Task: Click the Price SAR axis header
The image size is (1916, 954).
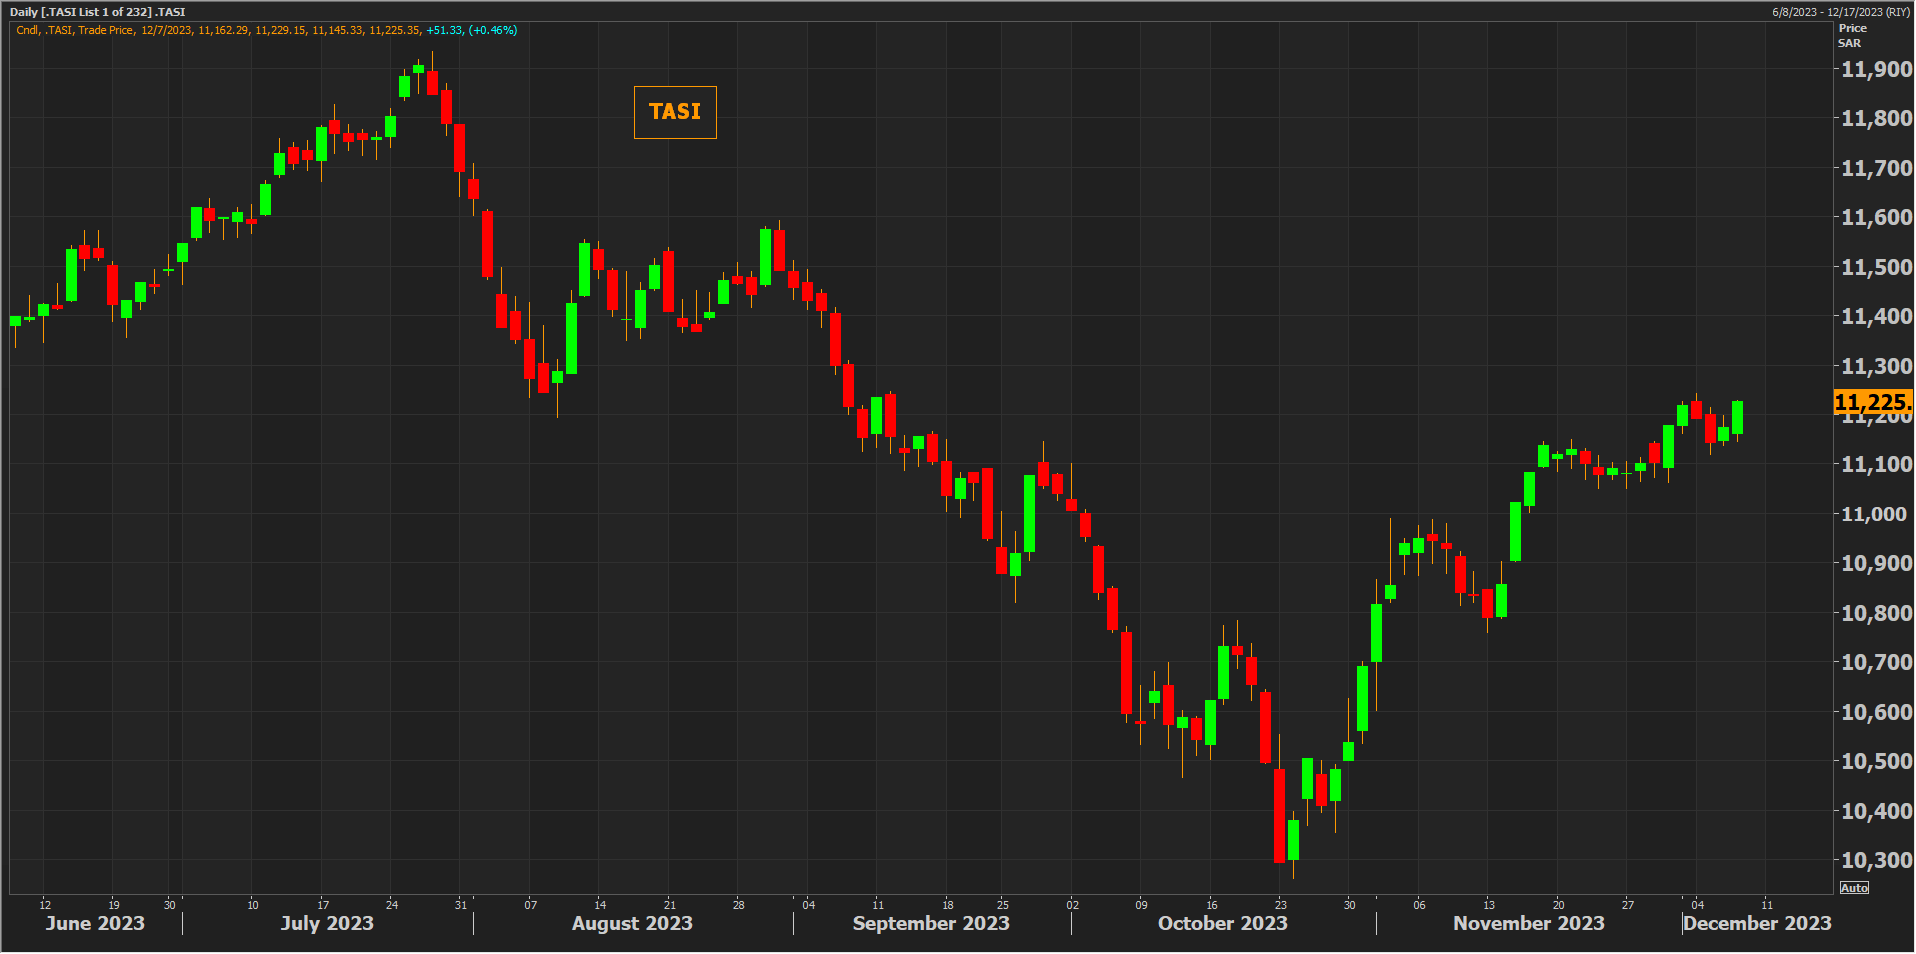Action: click(1851, 36)
